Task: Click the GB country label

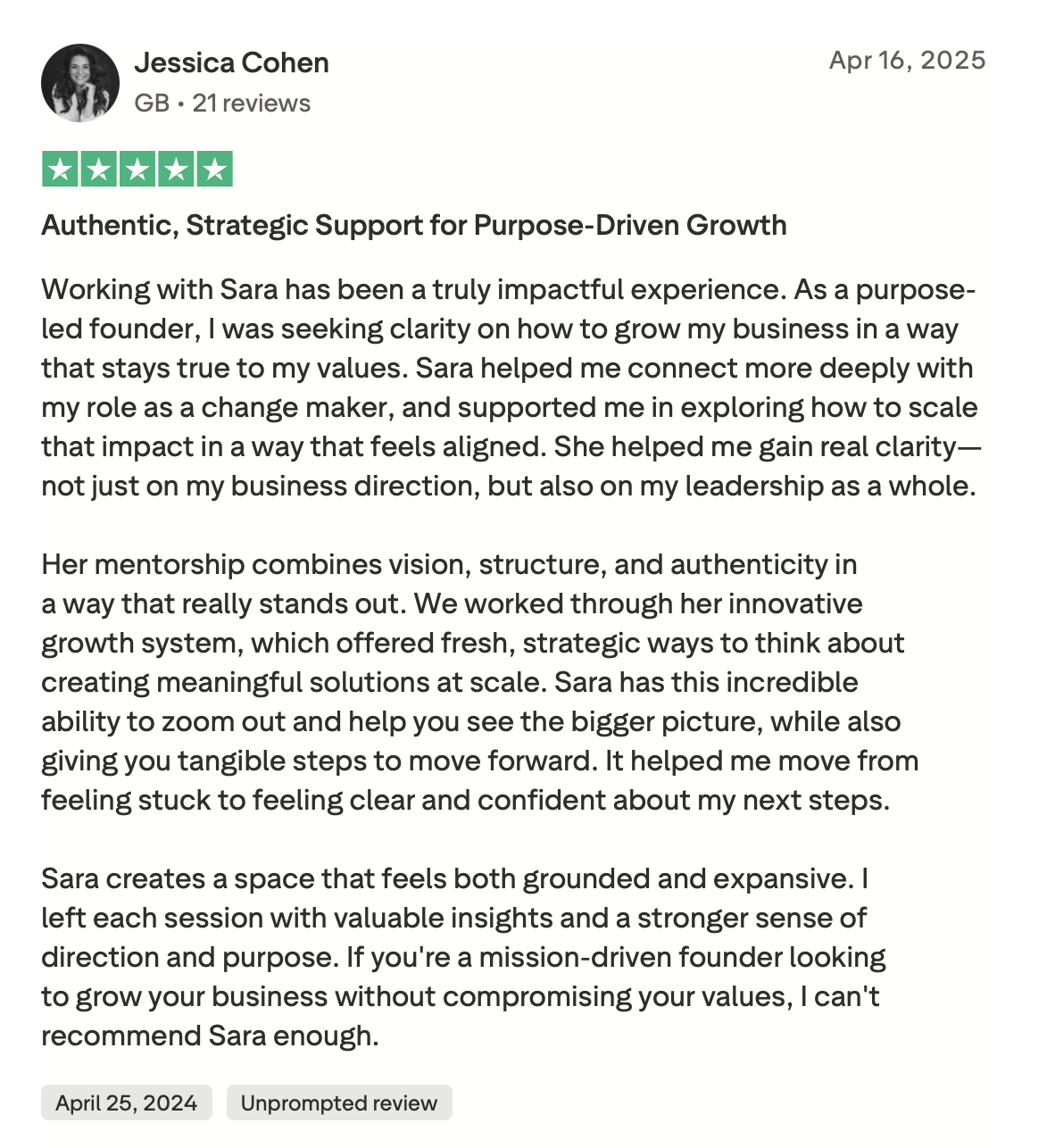Action: 152,103
